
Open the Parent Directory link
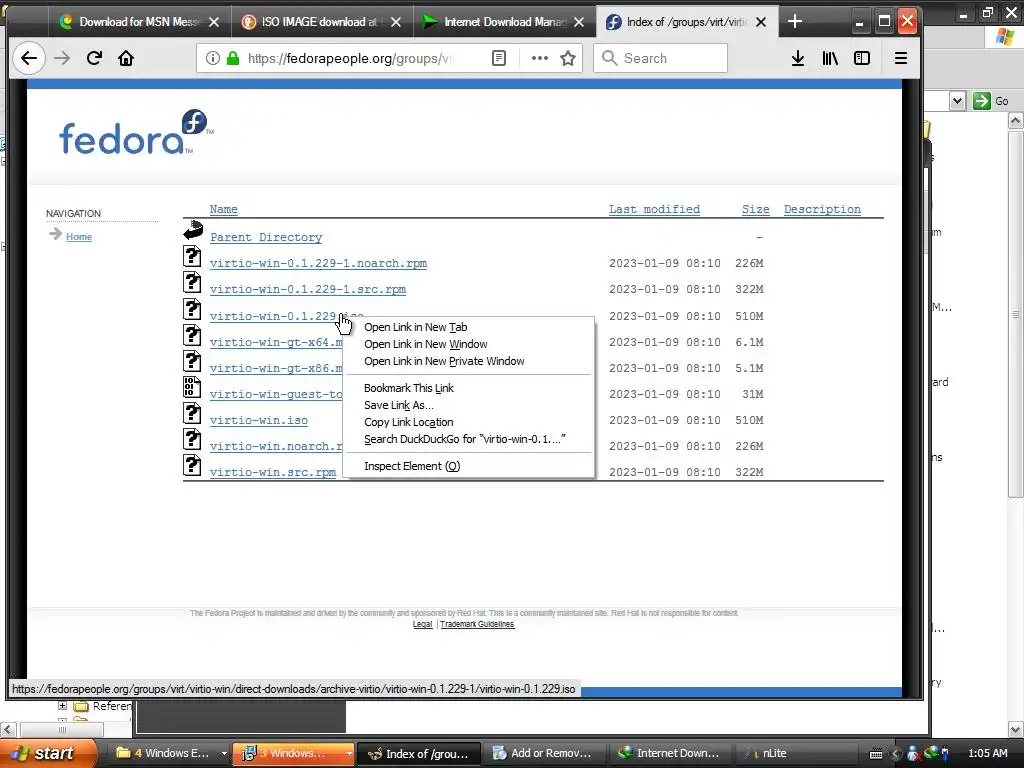pyautogui.click(x=266, y=237)
